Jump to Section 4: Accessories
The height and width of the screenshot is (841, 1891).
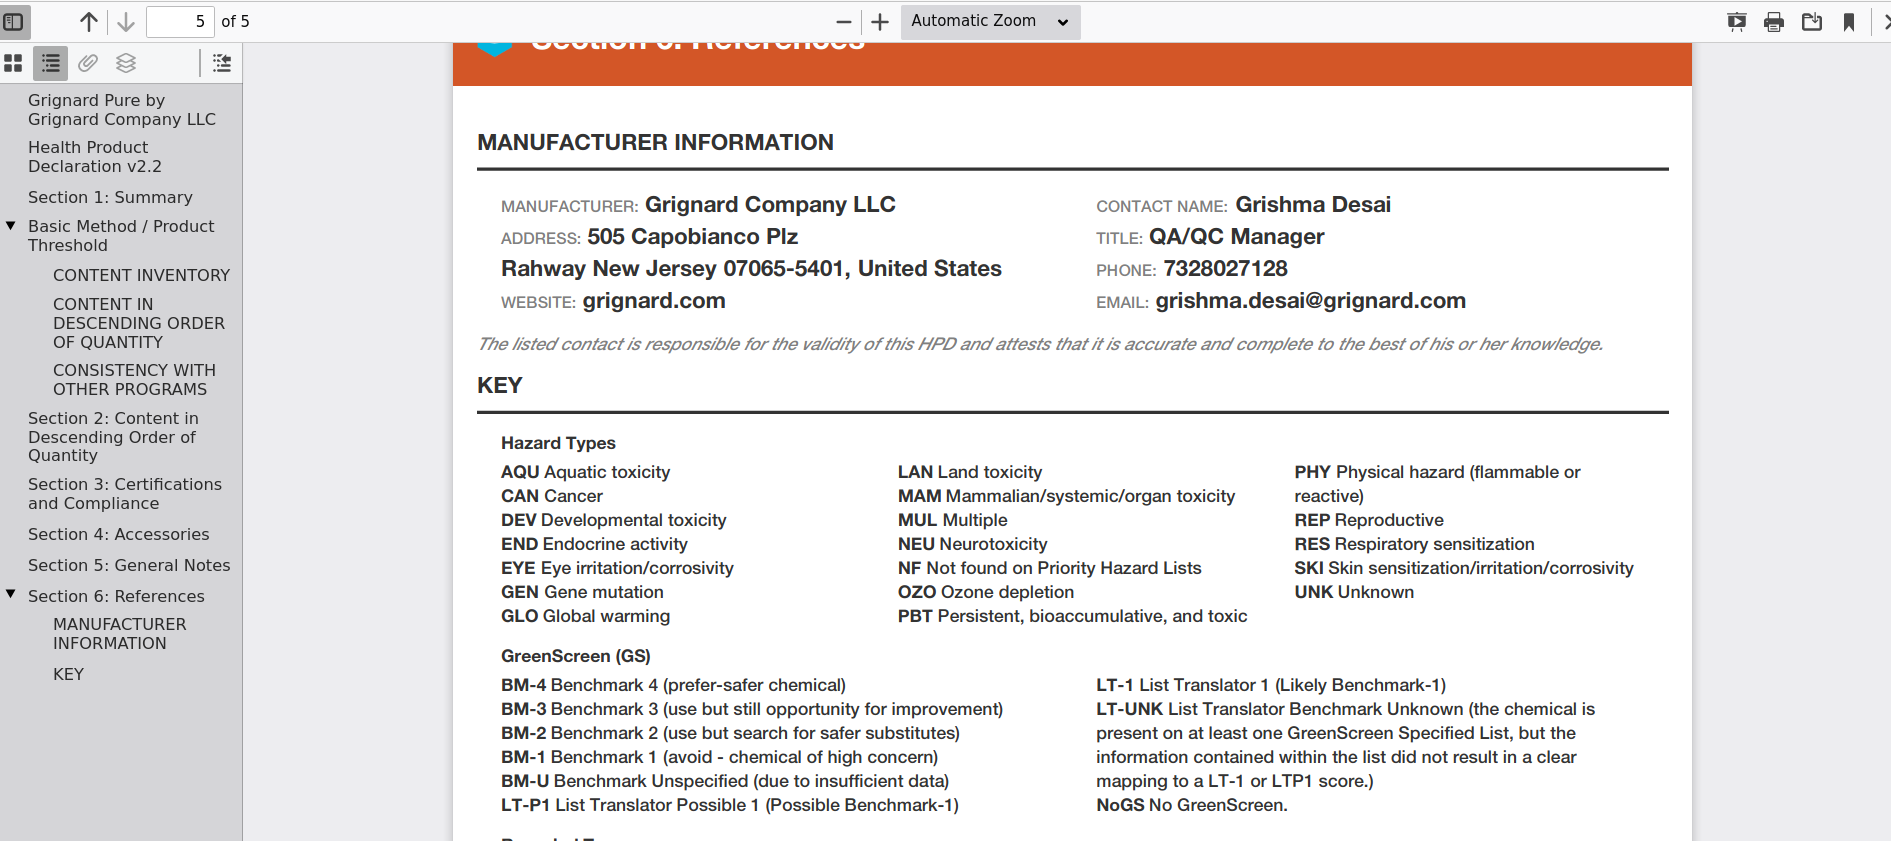pos(119,535)
